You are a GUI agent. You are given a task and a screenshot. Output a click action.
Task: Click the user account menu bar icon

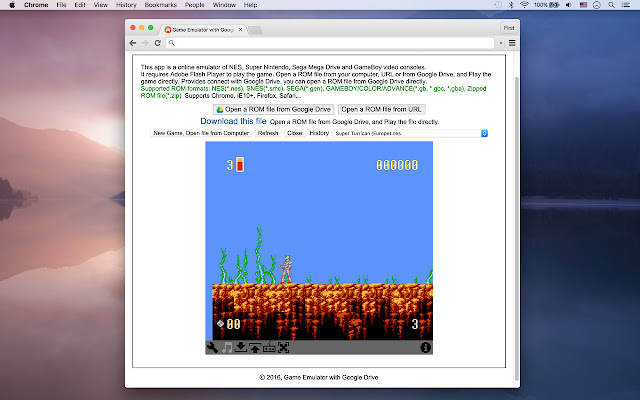pyautogui.click(x=597, y=5)
